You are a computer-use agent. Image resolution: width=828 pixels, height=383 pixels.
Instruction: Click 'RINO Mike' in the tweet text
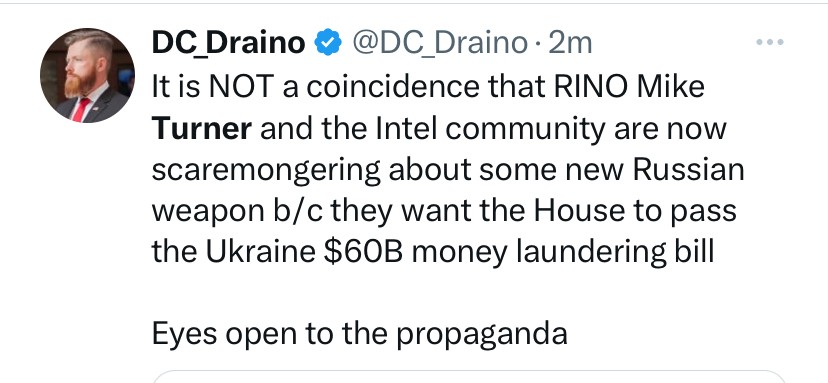pos(629,87)
